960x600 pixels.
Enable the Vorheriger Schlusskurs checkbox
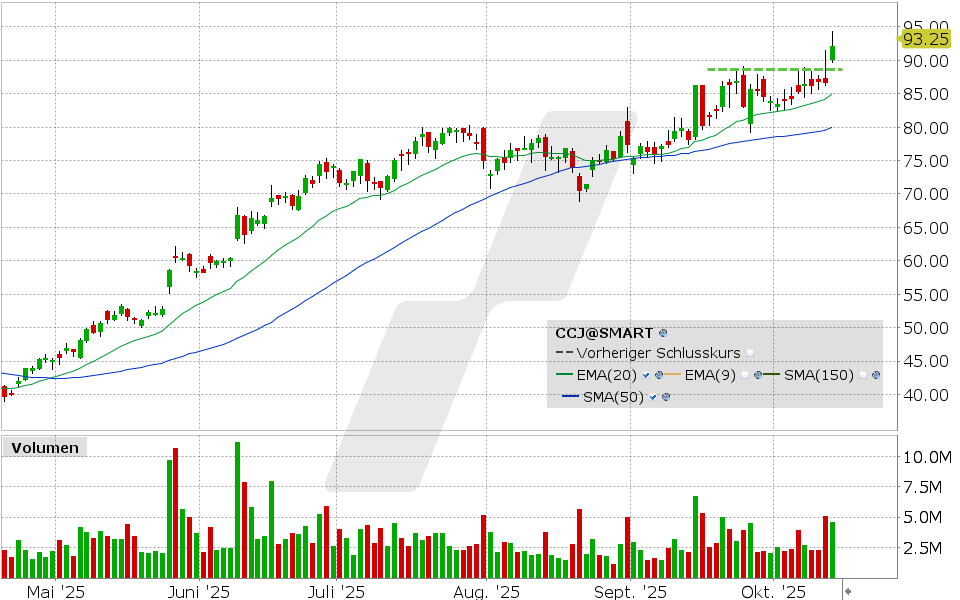[x=750, y=353]
